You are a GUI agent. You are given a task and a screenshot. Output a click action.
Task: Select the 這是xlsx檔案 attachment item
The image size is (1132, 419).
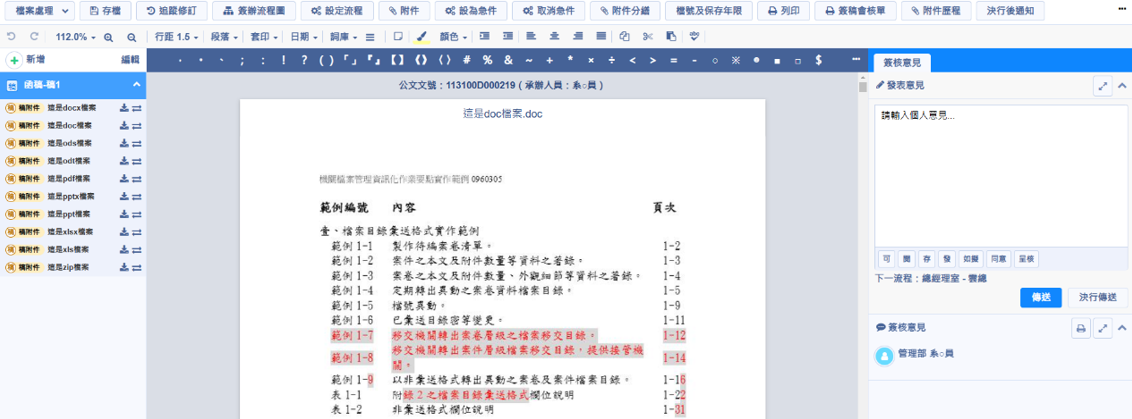point(70,231)
